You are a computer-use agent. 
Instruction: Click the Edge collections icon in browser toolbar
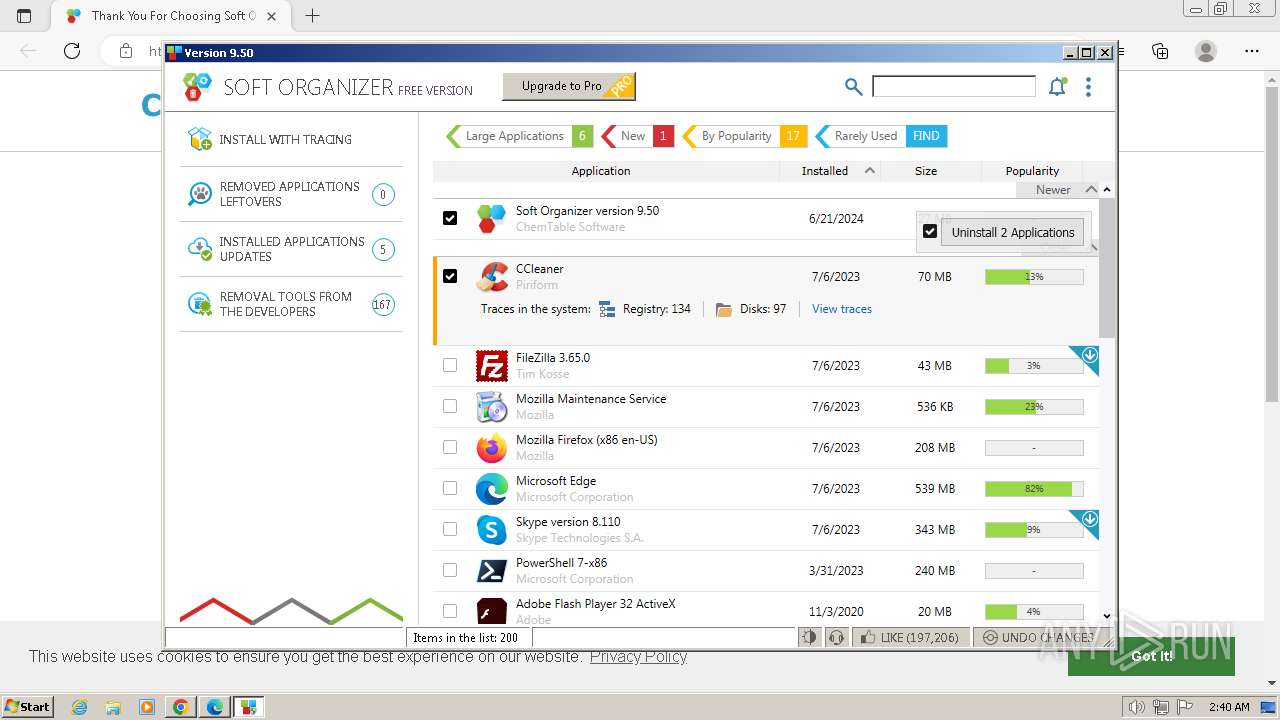(1160, 51)
